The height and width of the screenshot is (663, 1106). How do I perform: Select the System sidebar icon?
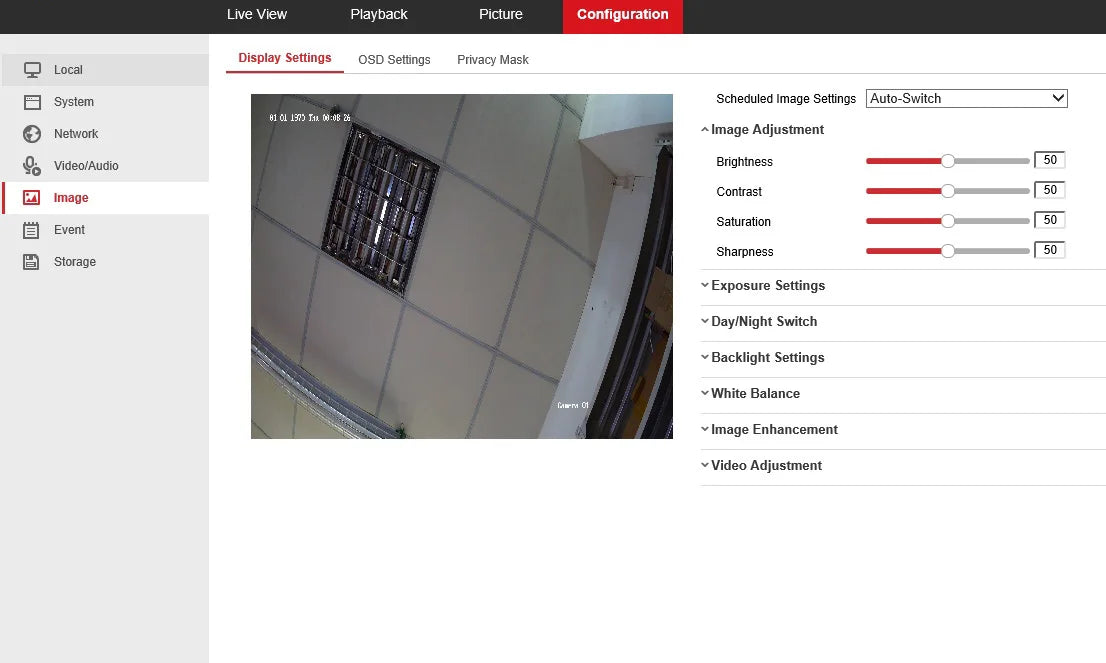click(74, 101)
